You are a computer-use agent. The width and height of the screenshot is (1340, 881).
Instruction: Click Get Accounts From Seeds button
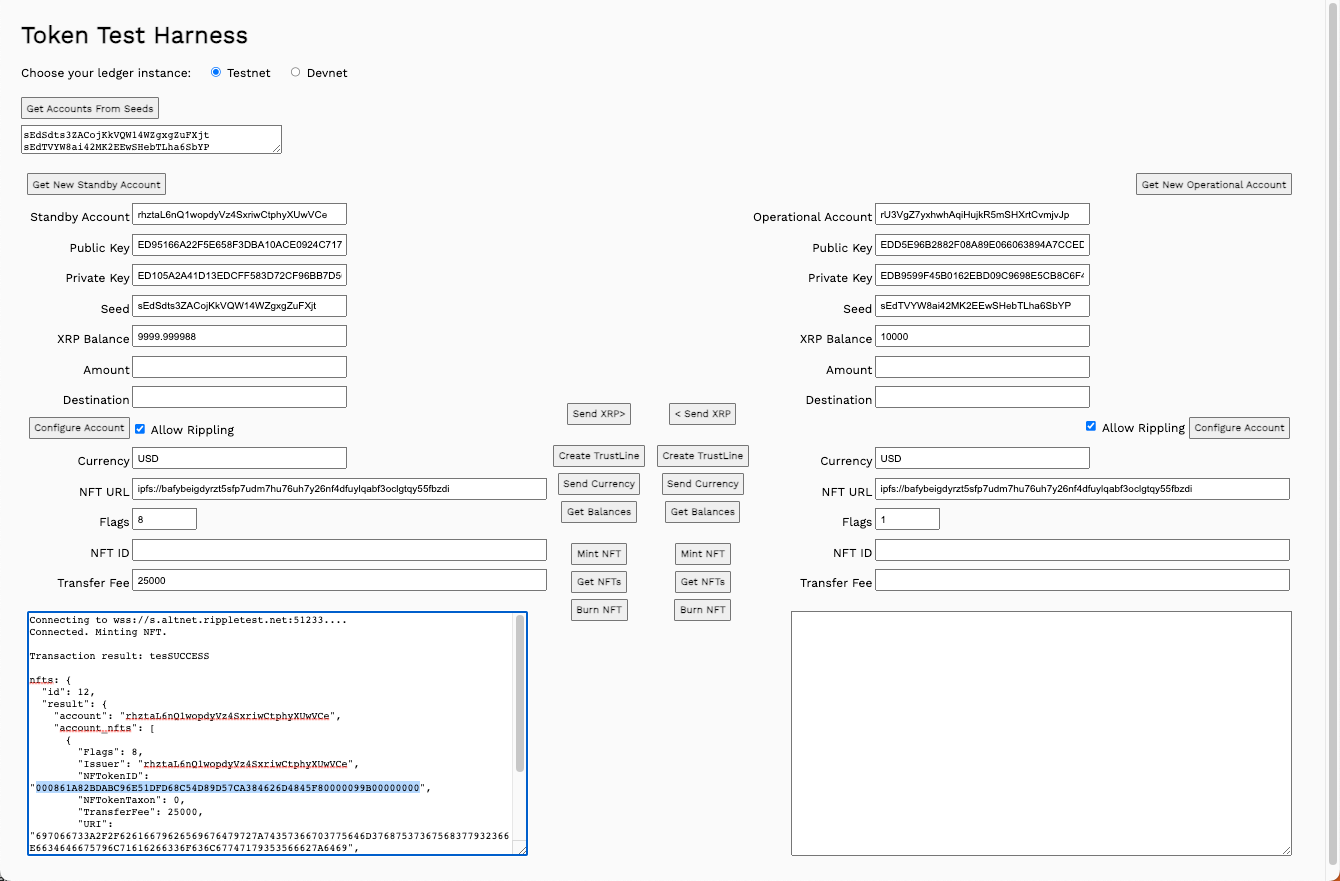90,108
